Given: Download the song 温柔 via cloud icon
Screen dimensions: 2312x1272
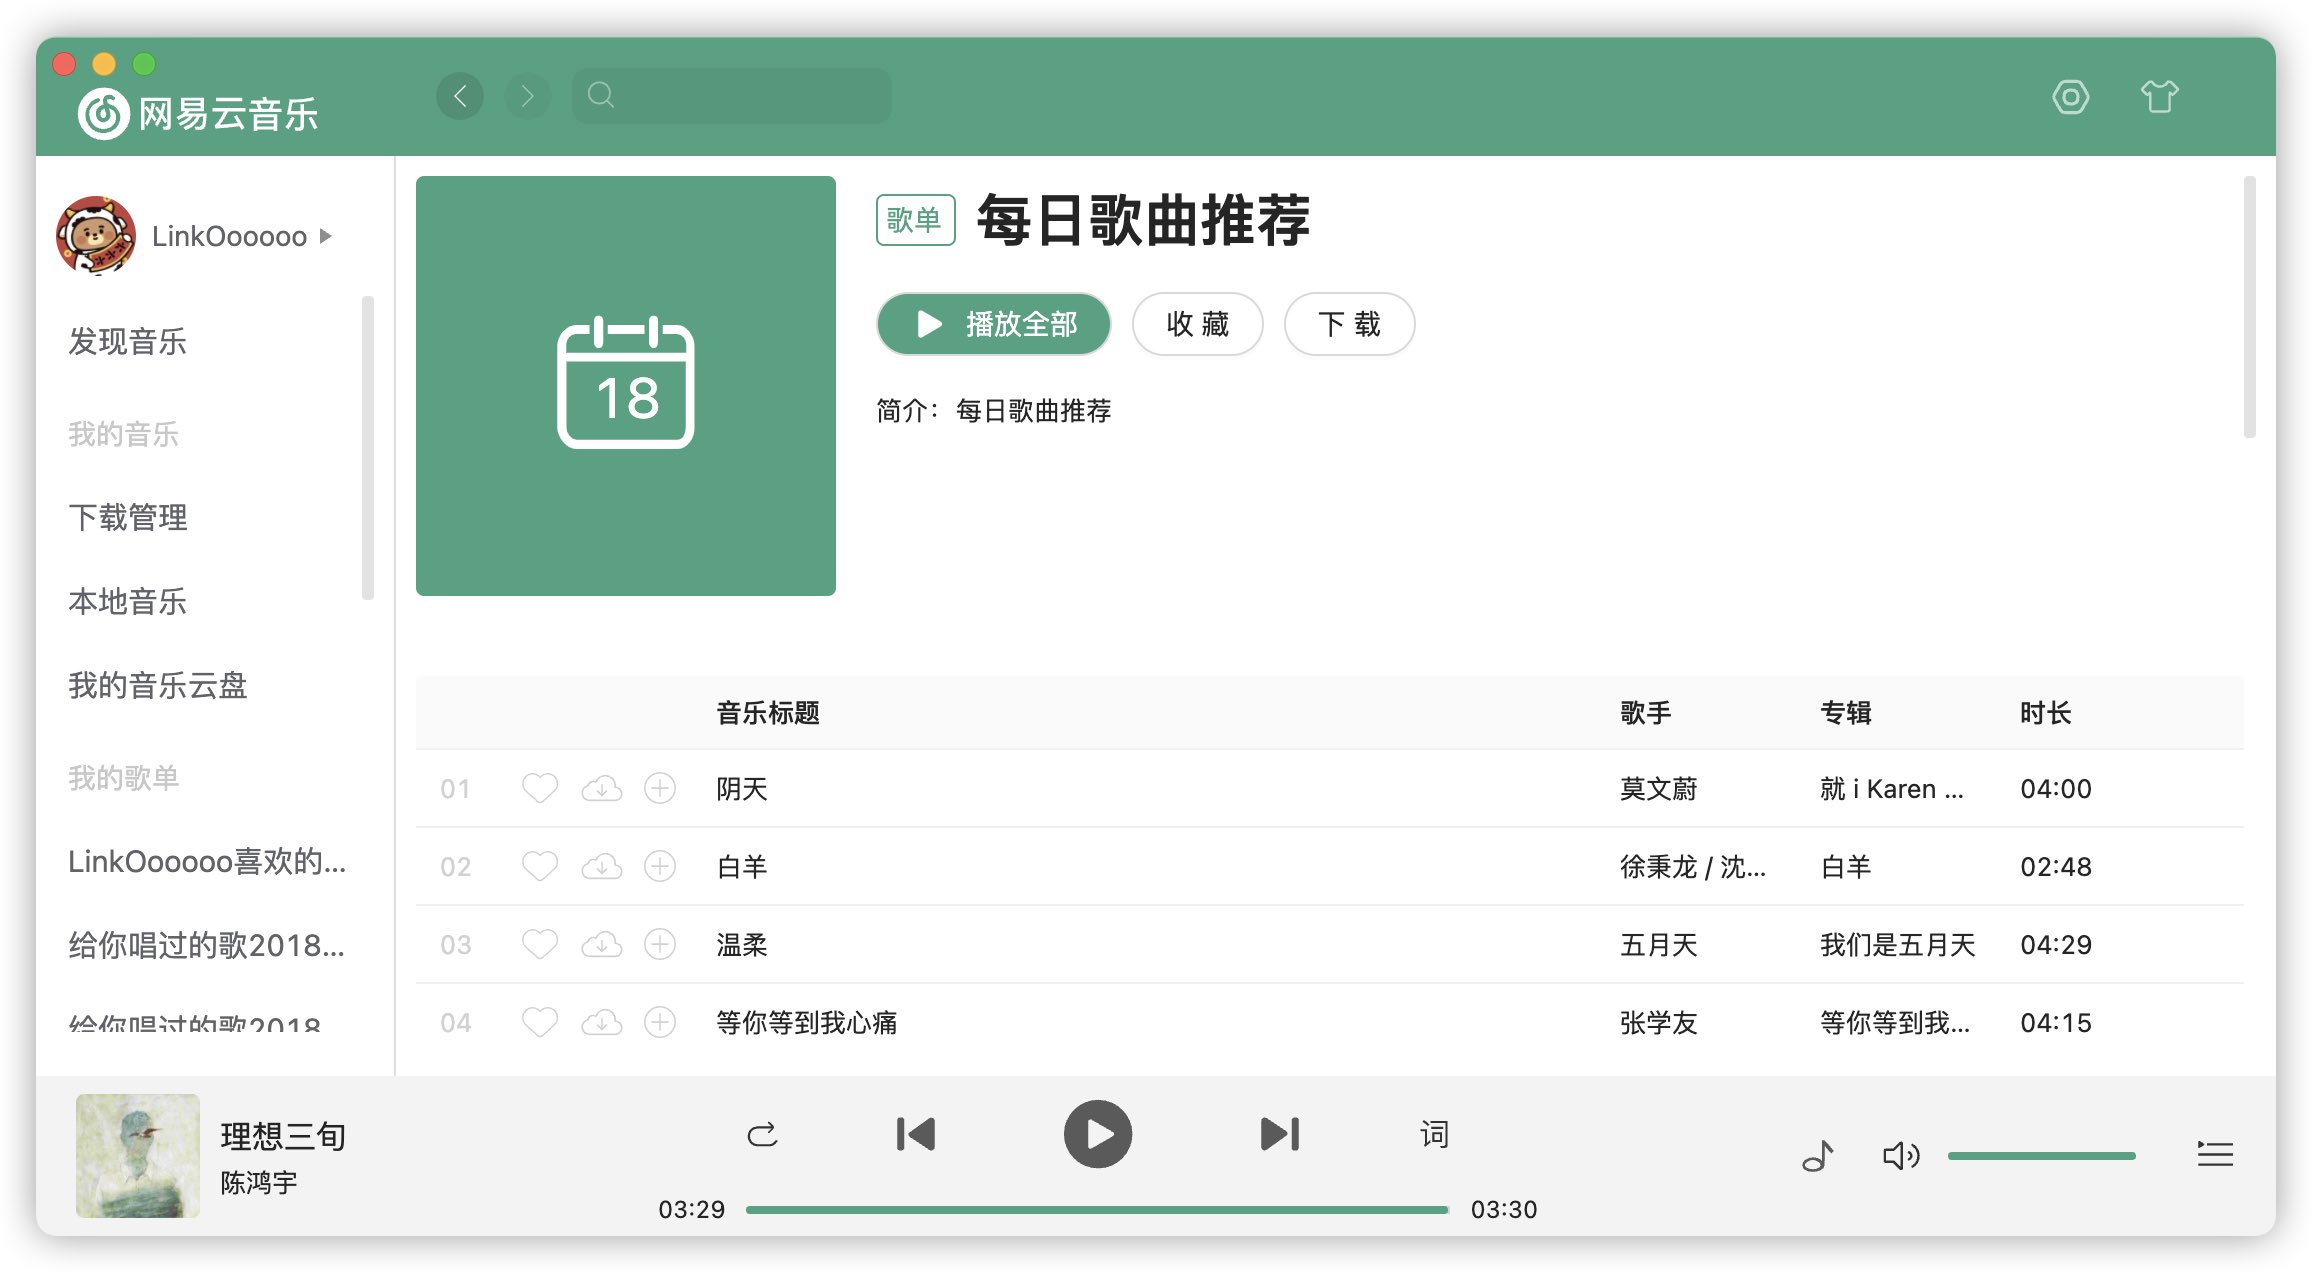Looking at the screenshot, I should coord(602,945).
